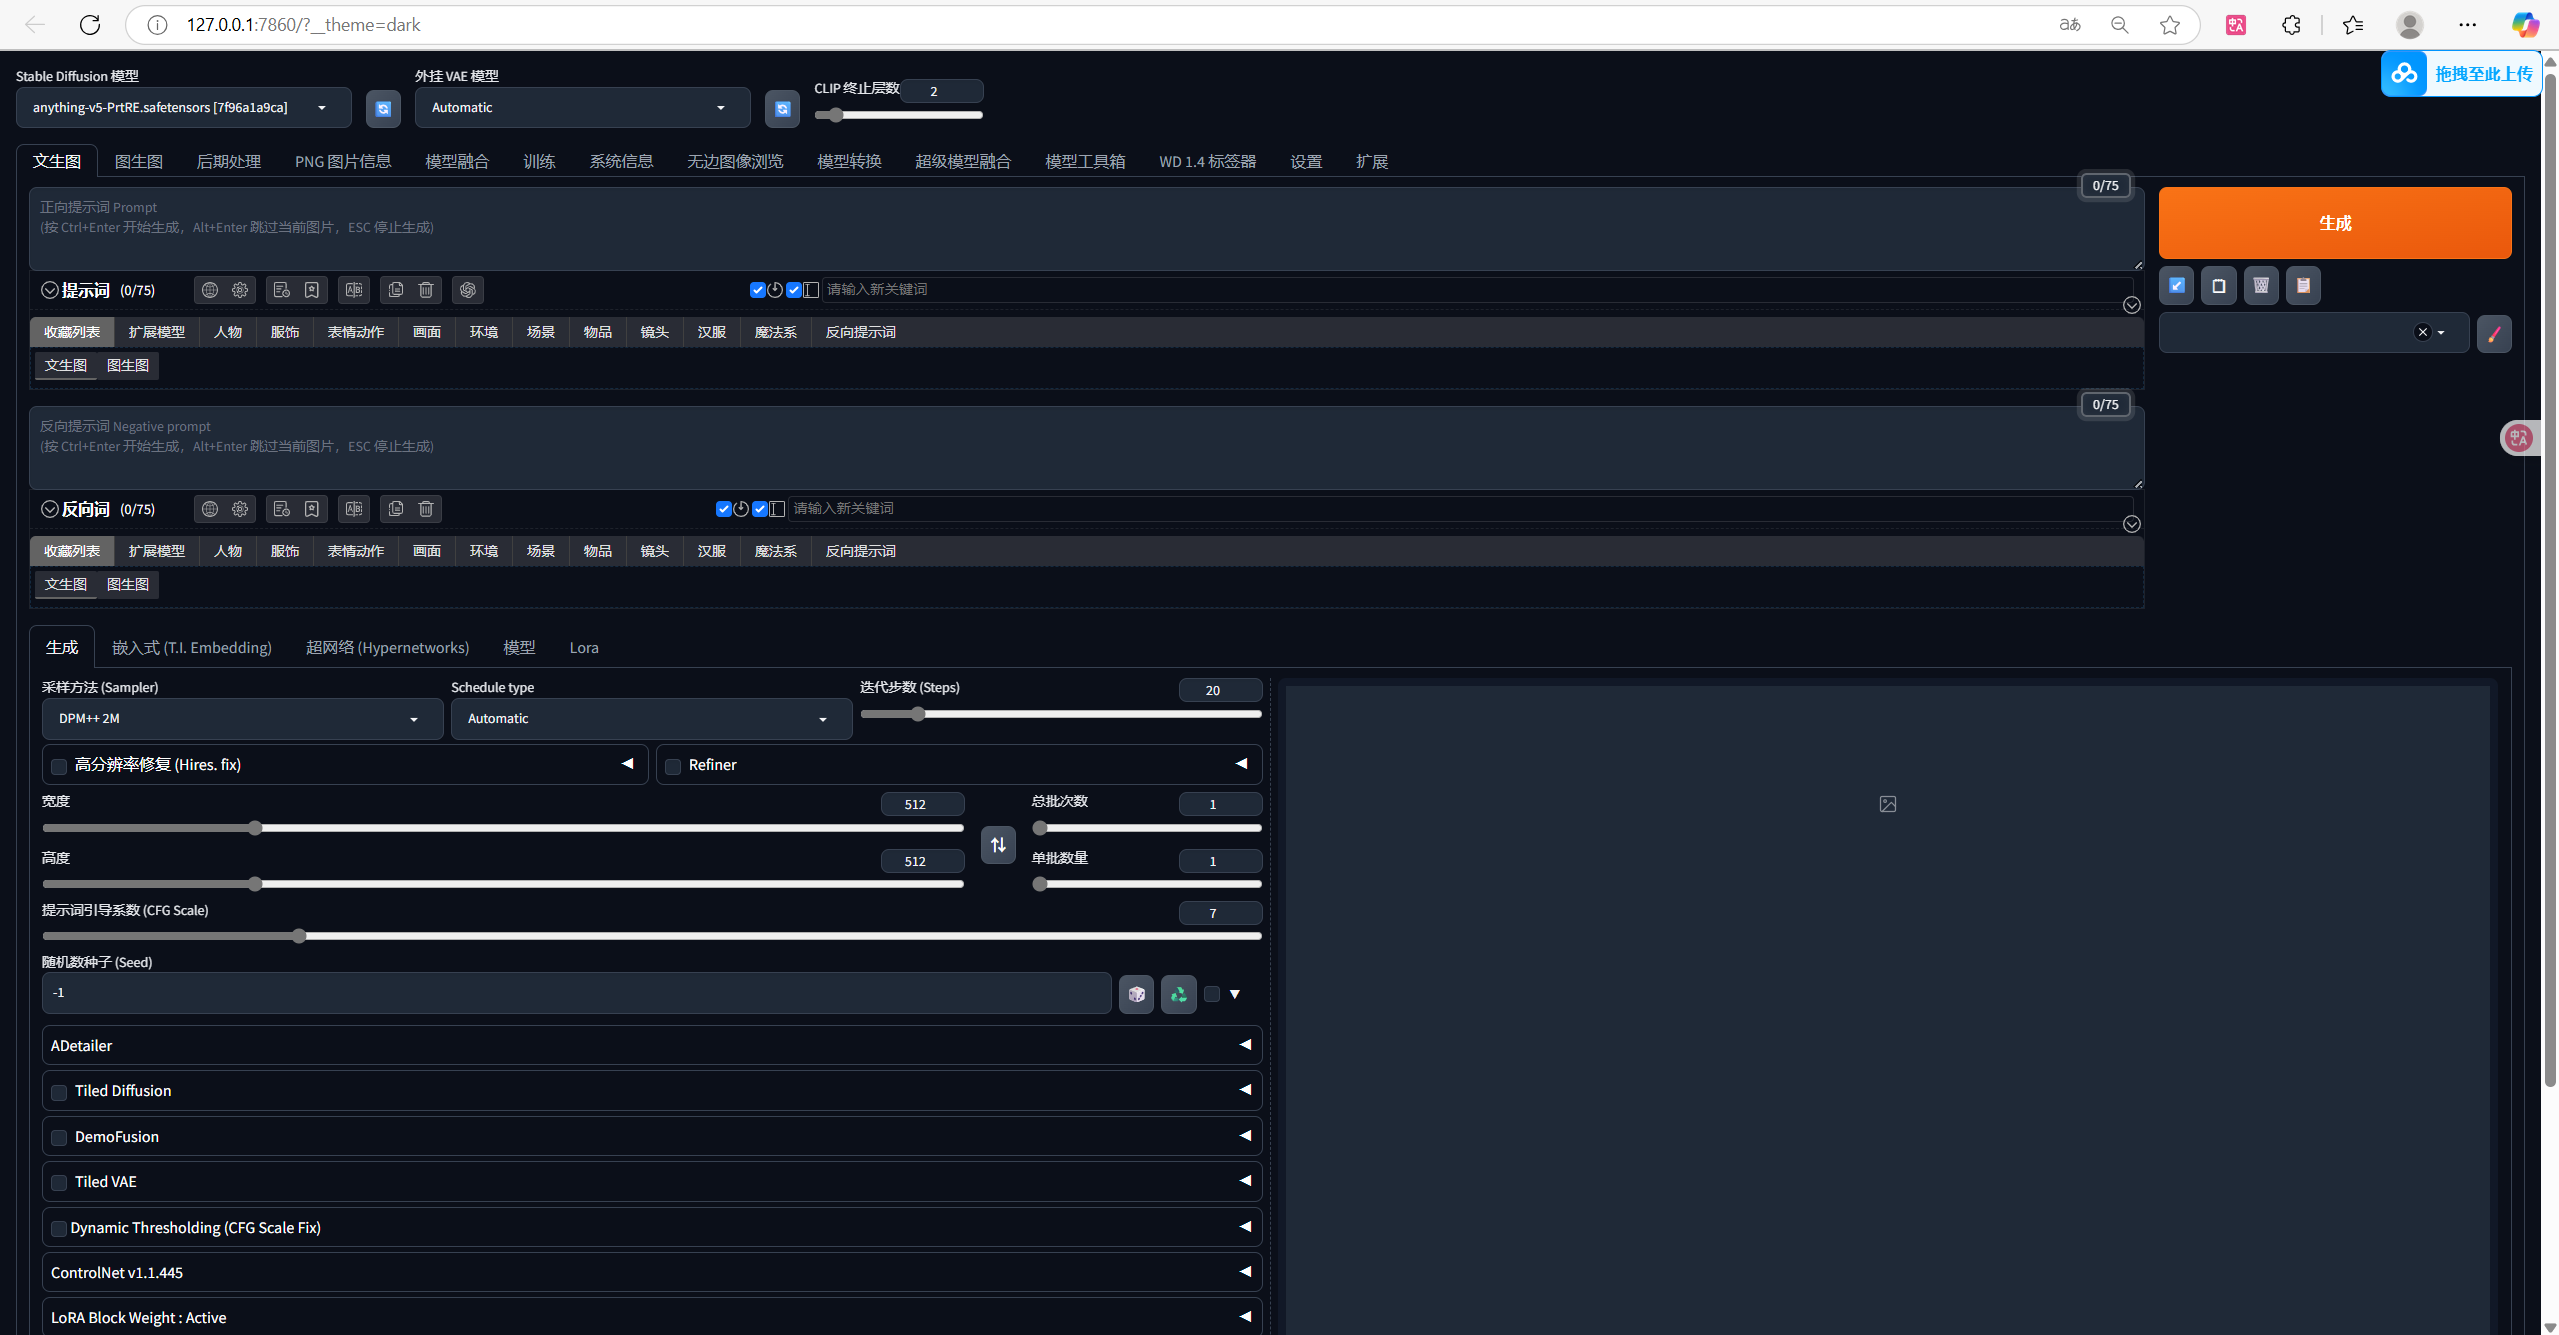This screenshot has height=1335, width=2559.
Task: Click the ChatGPT icon in prompt toolbar
Action: [x=468, y=290]
